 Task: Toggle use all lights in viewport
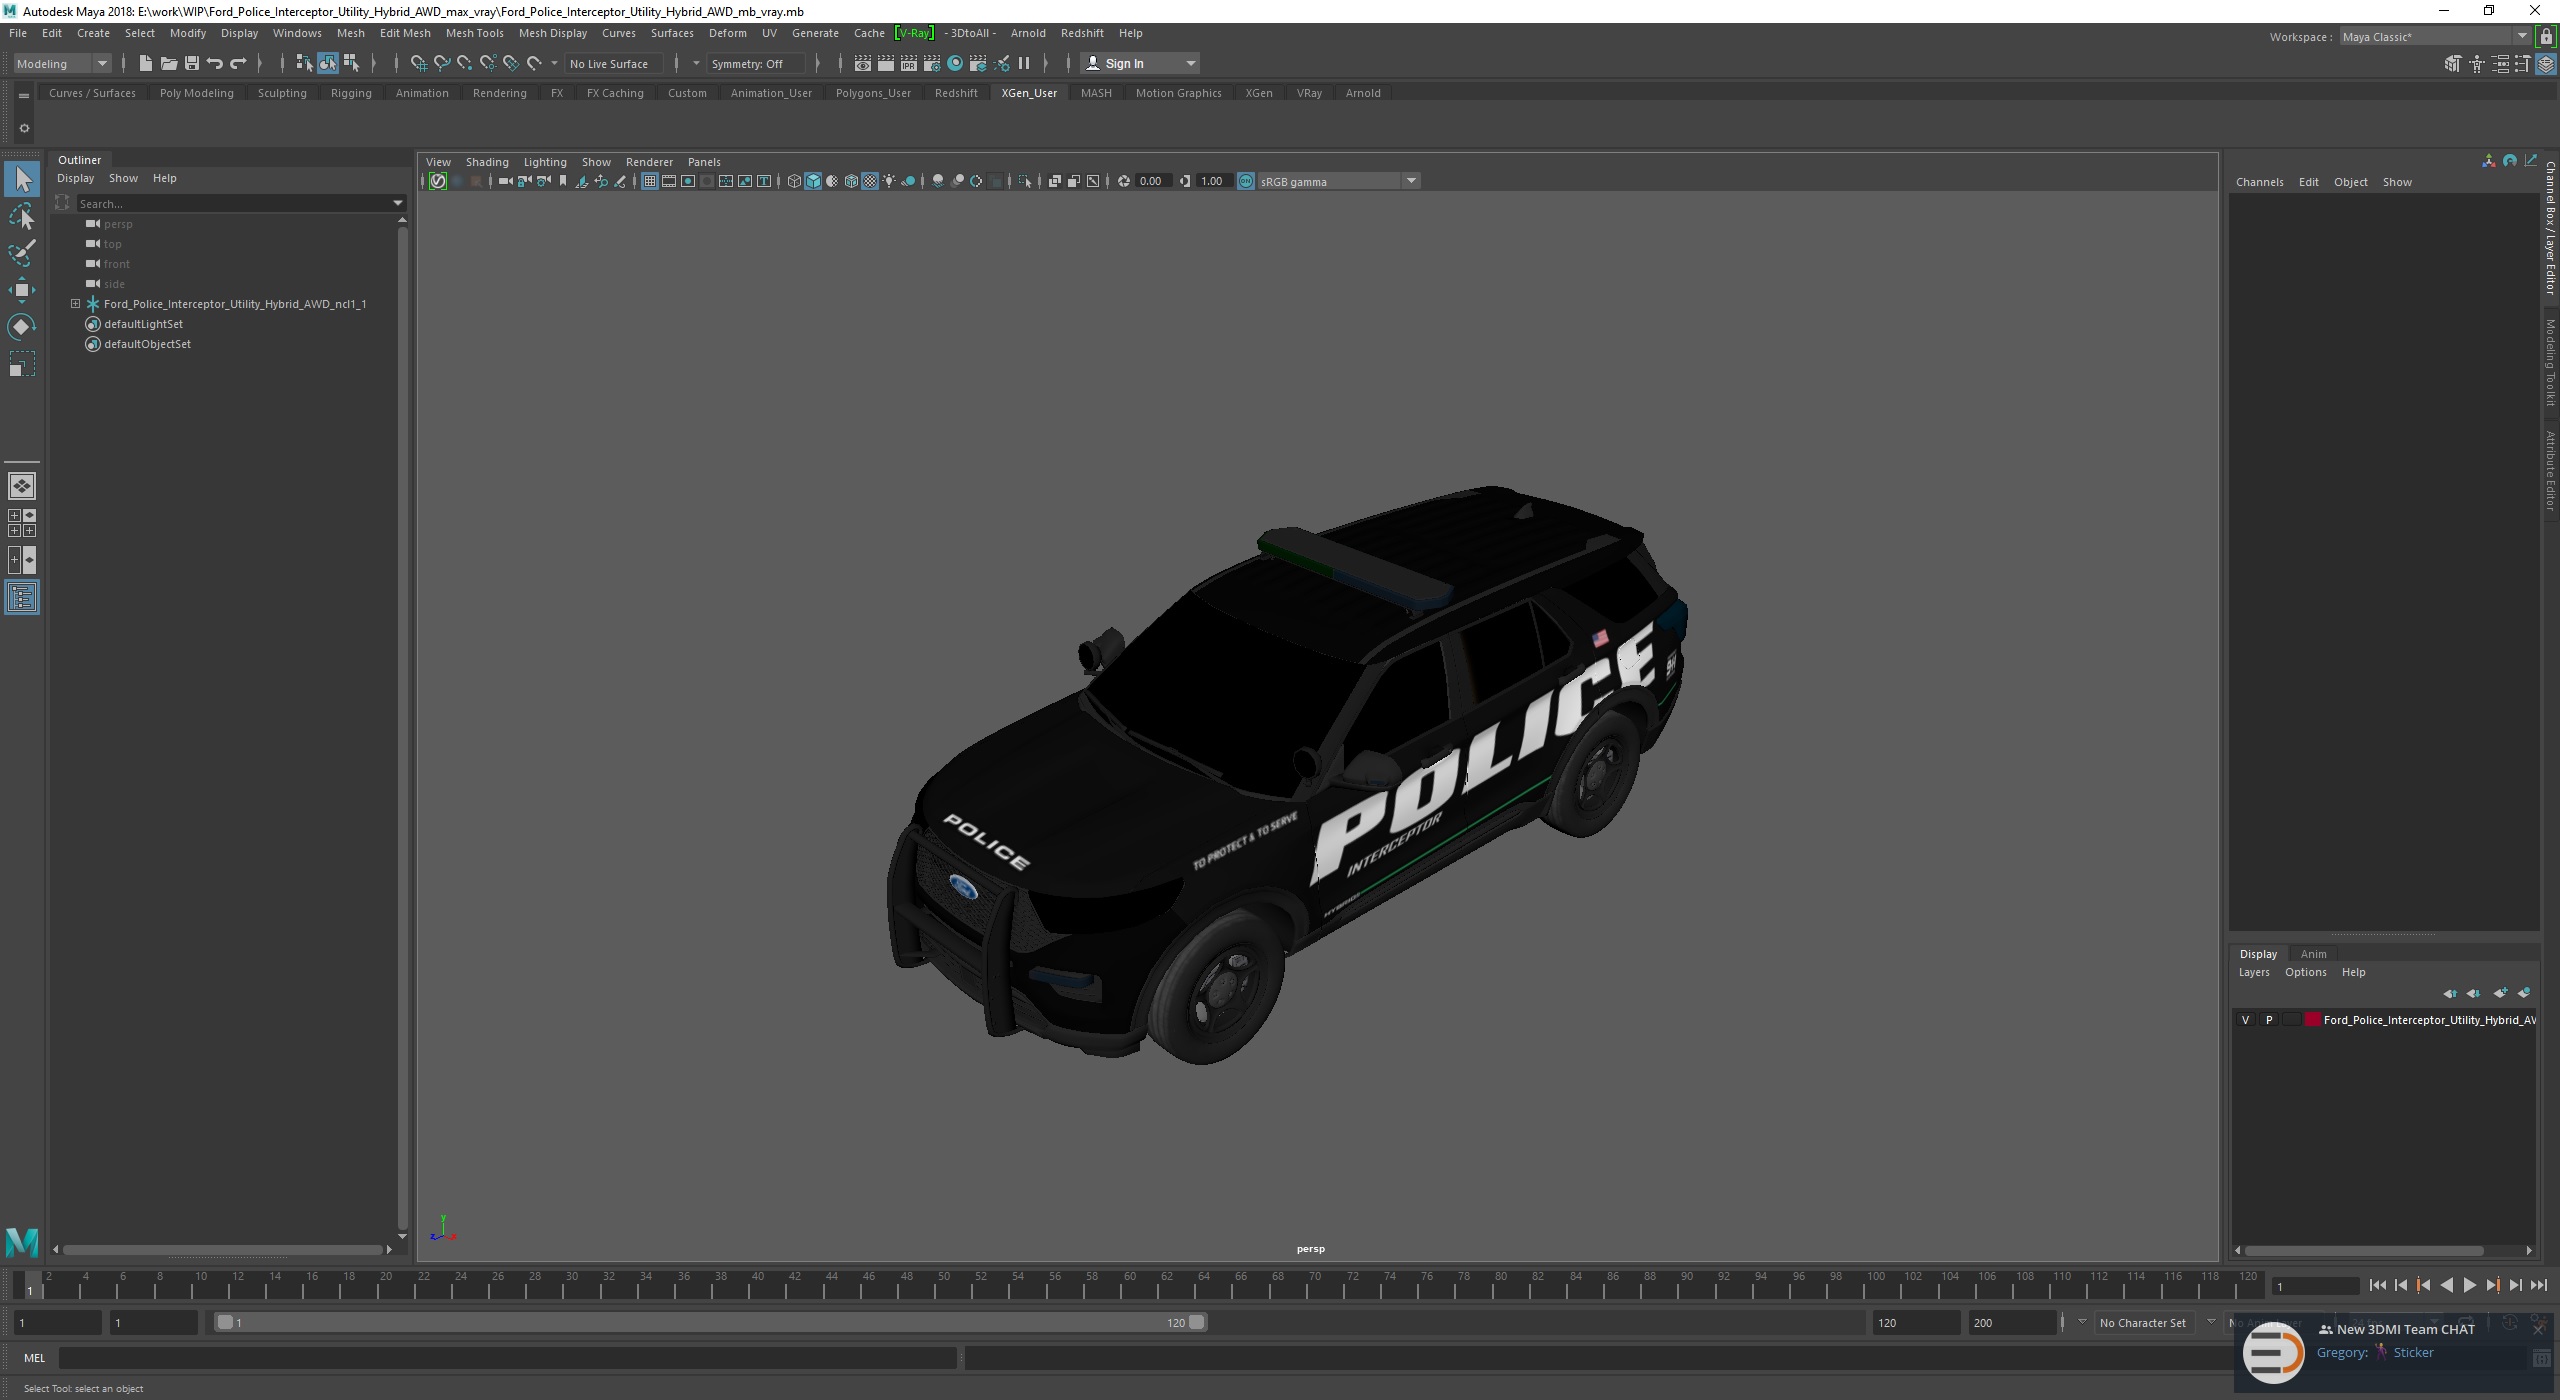point(889,181)
